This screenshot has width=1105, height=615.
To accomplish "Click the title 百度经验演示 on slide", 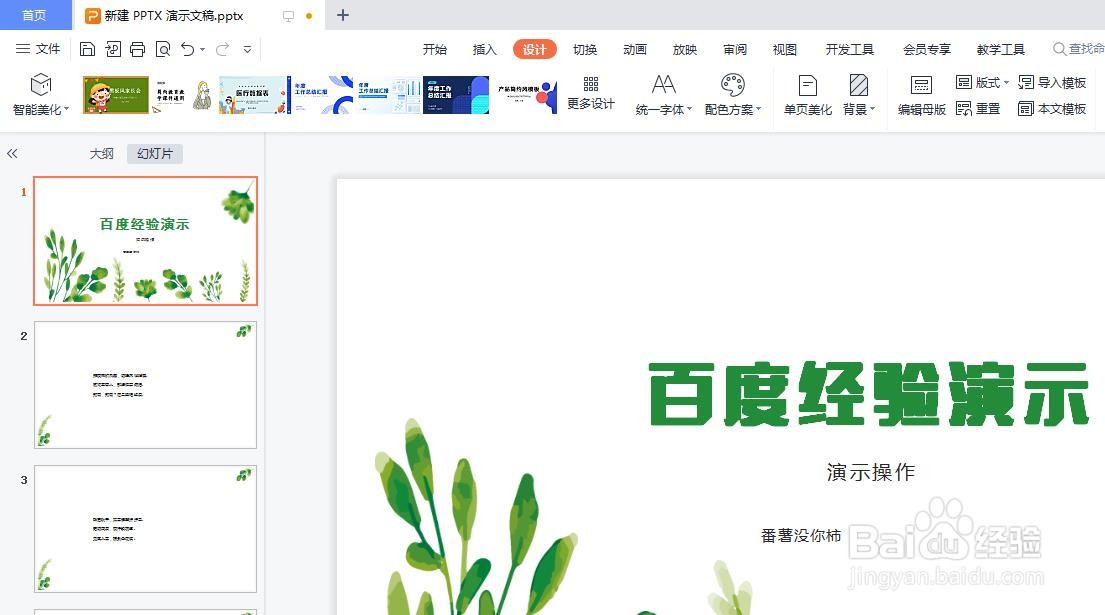I will pos(869,395).
